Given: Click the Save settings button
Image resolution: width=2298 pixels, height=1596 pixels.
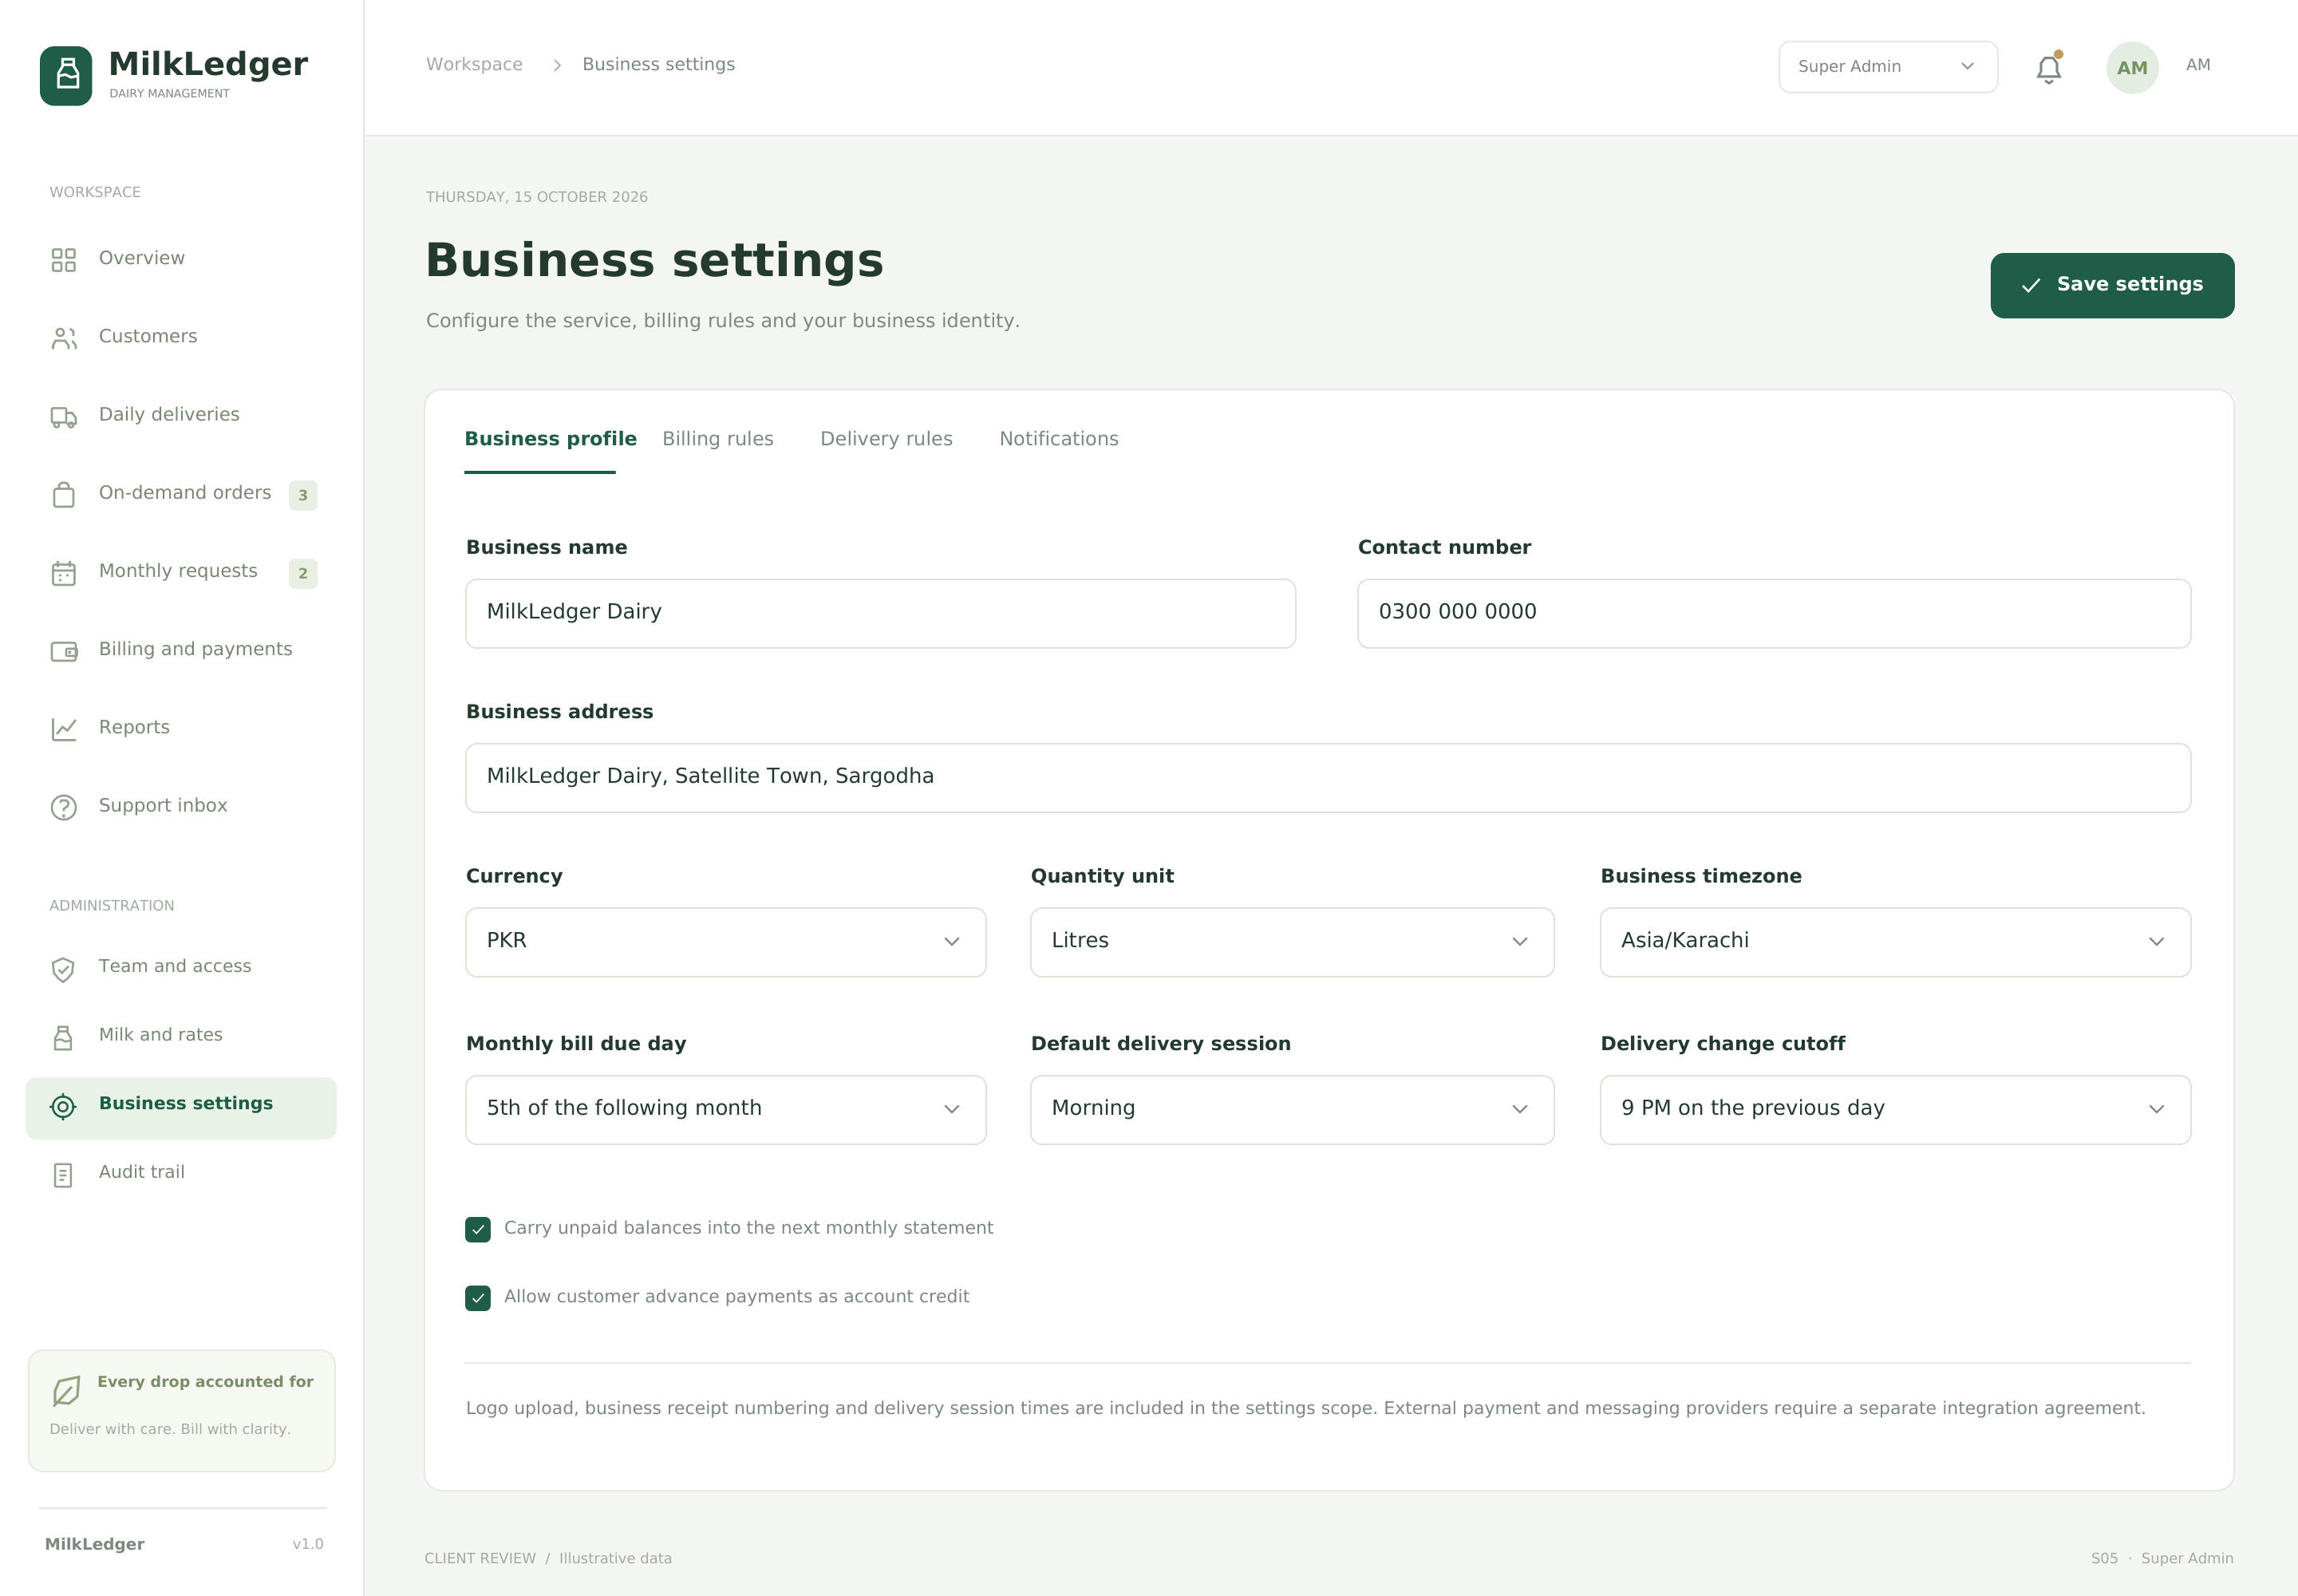Looking at the screenshot, I should 2112,285.
